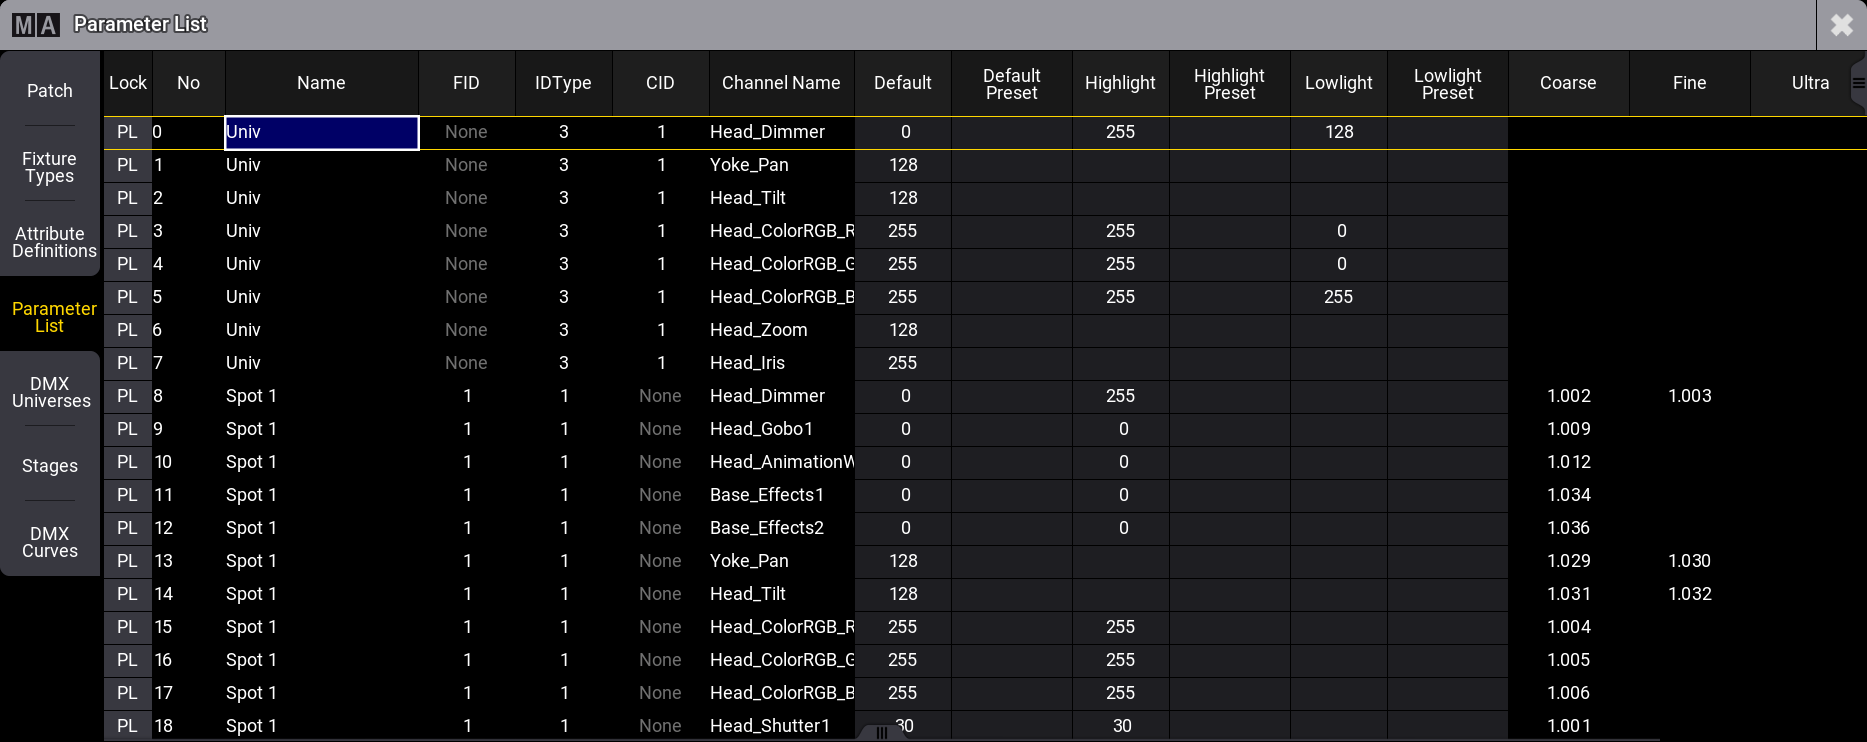Click the Coarse column header
This screenshot has width=1867, height=742.
[x=1568, y=83]
